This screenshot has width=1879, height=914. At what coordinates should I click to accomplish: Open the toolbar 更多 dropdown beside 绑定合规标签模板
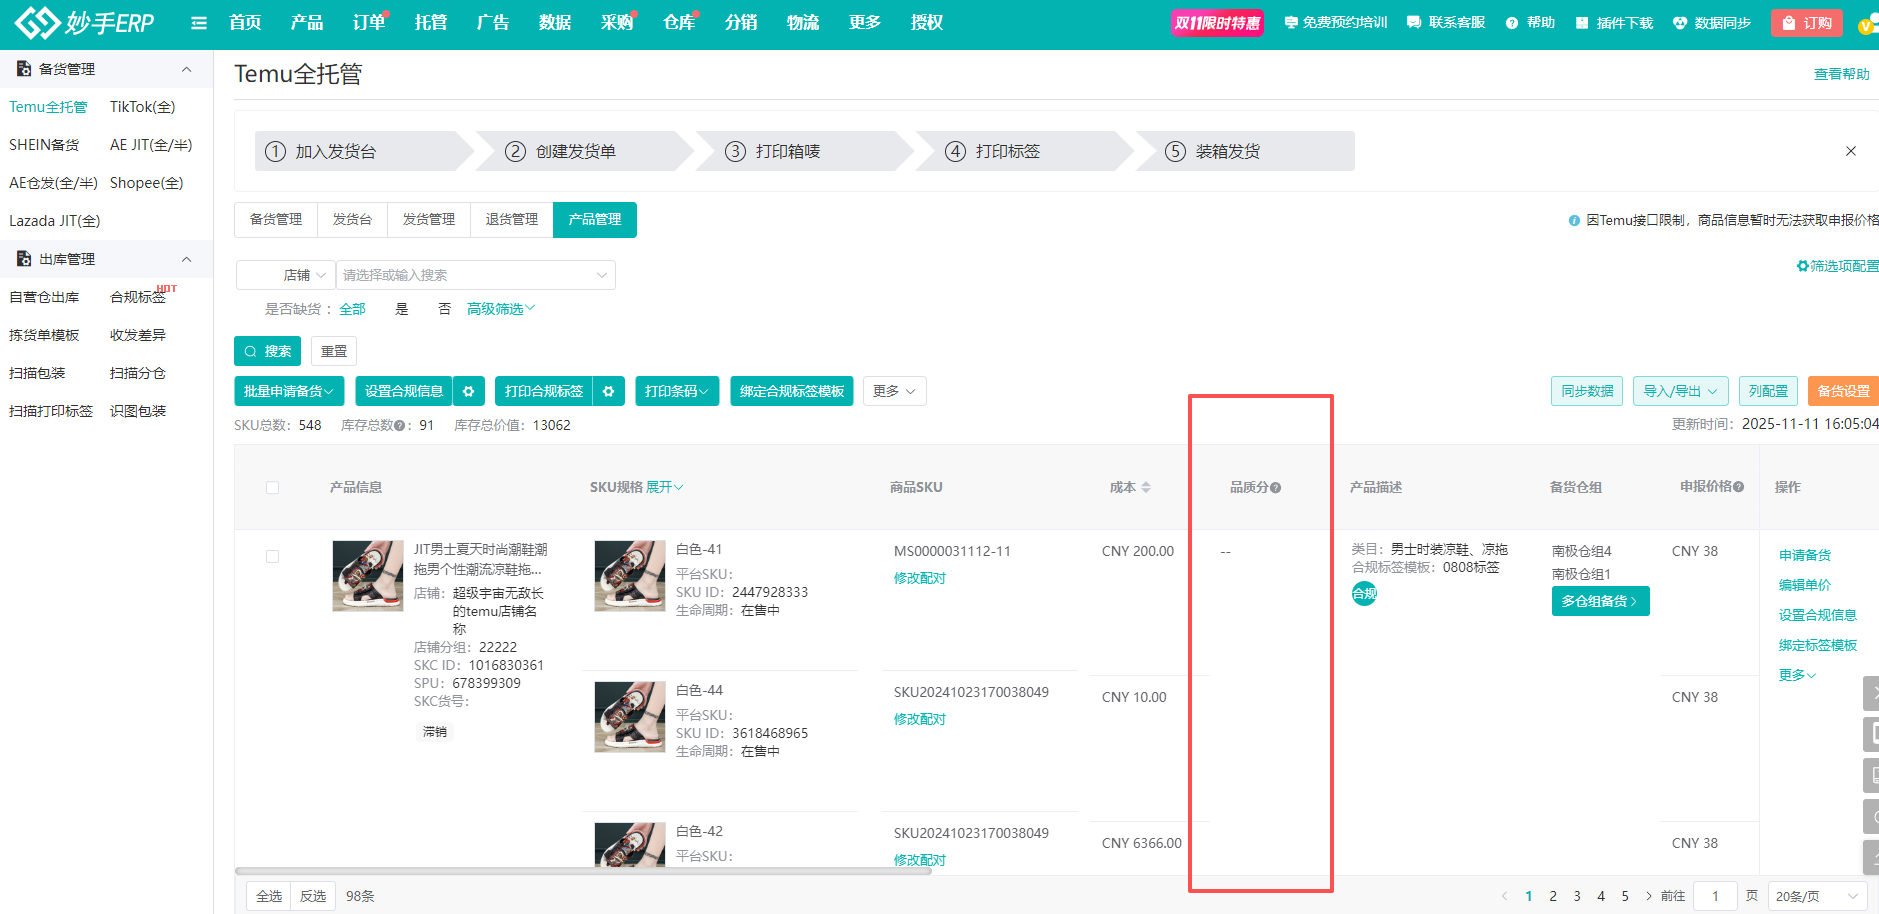(x=894, y=391)
